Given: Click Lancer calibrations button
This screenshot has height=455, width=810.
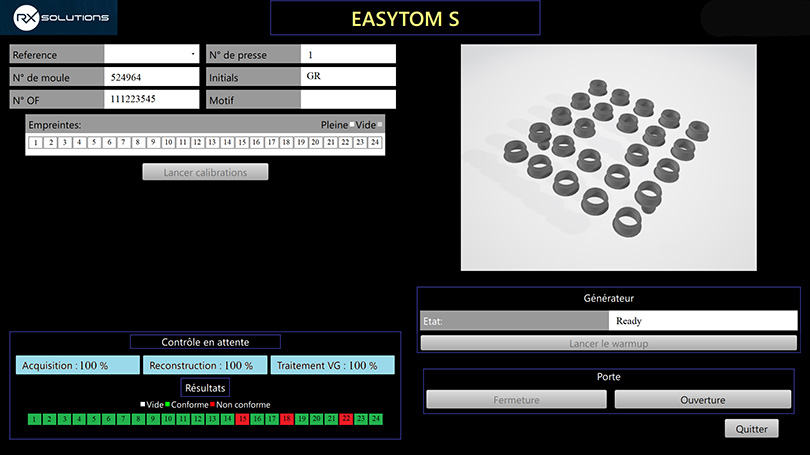Looking at the screenshot, I should [x=205, y=172].
